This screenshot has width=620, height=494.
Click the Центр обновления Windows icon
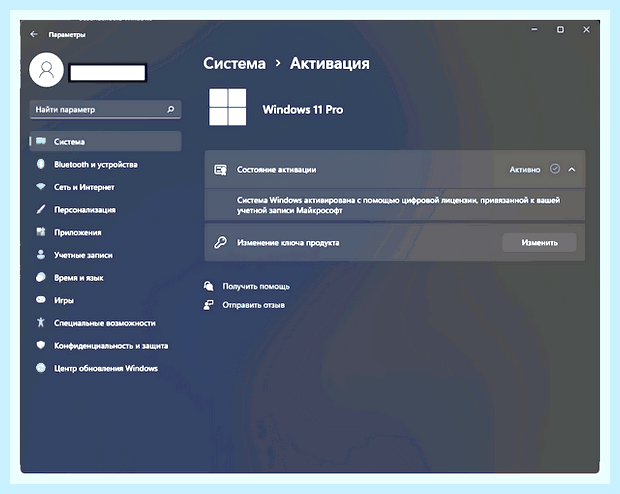(41, 368)
